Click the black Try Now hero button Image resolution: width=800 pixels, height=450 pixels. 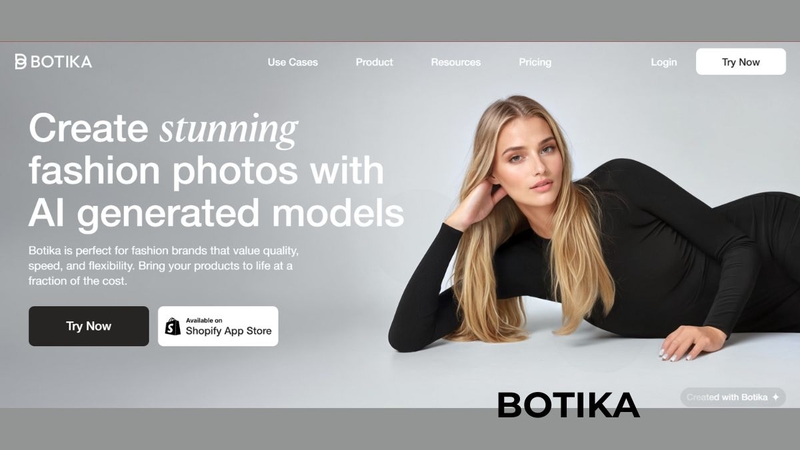(x=89, y=326)
